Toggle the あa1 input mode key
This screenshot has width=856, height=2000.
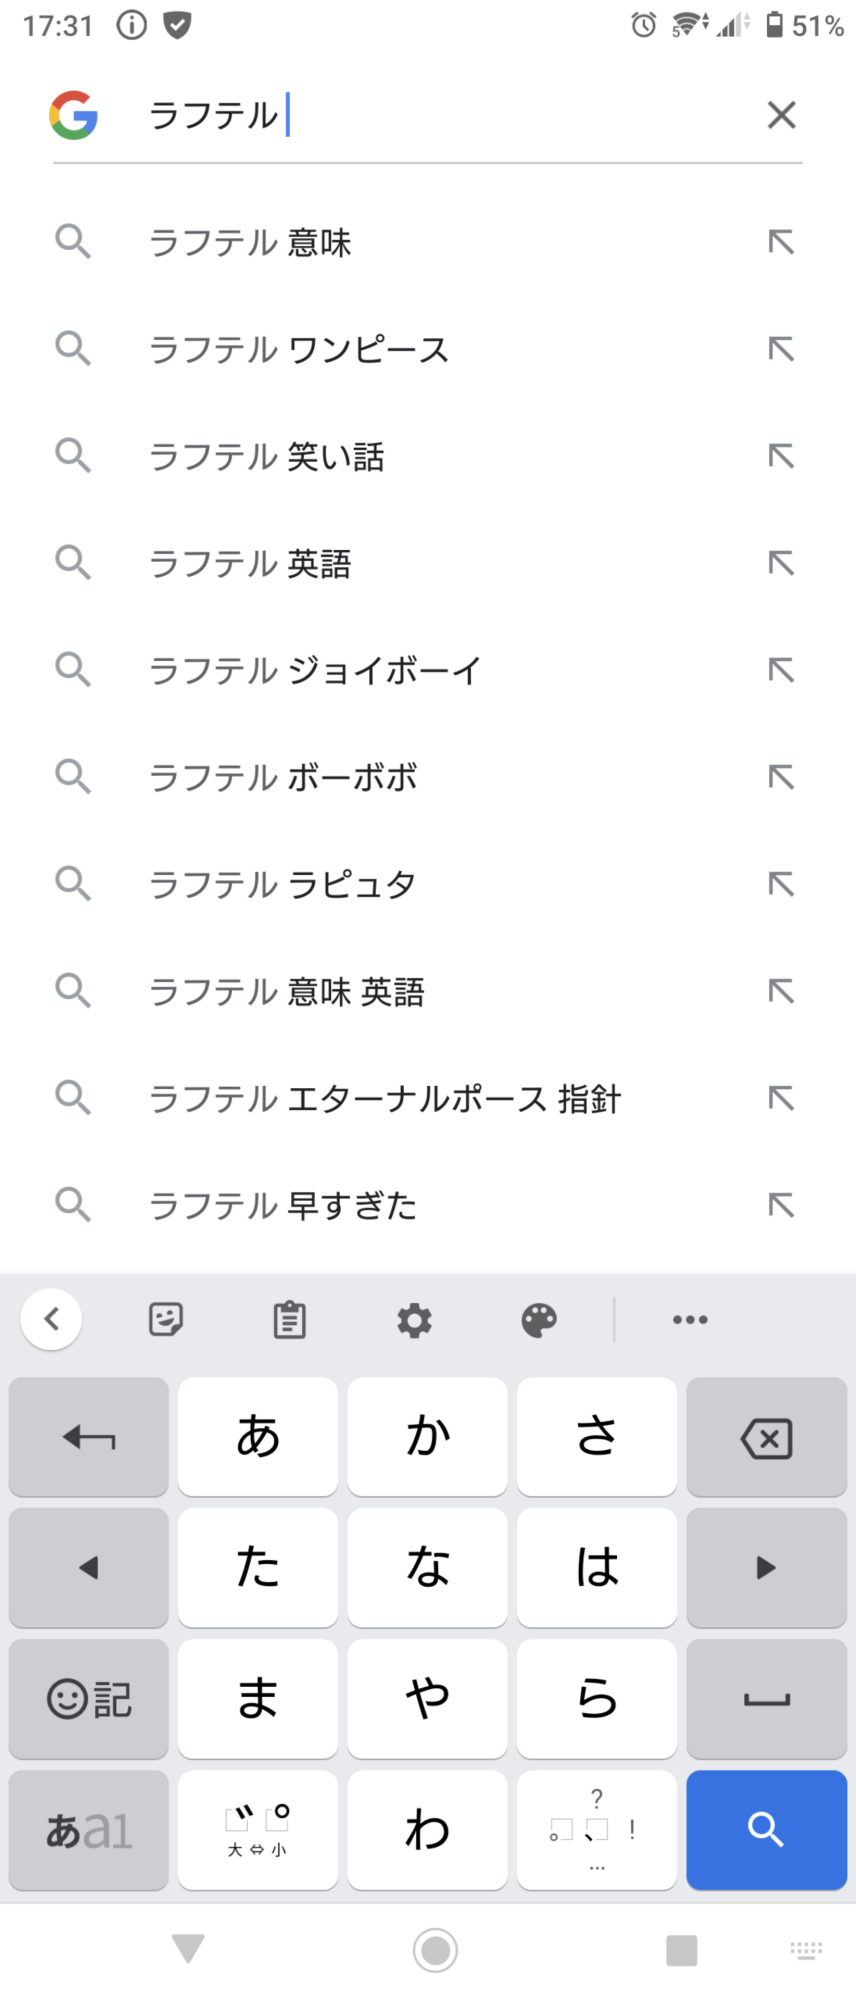88,1829
